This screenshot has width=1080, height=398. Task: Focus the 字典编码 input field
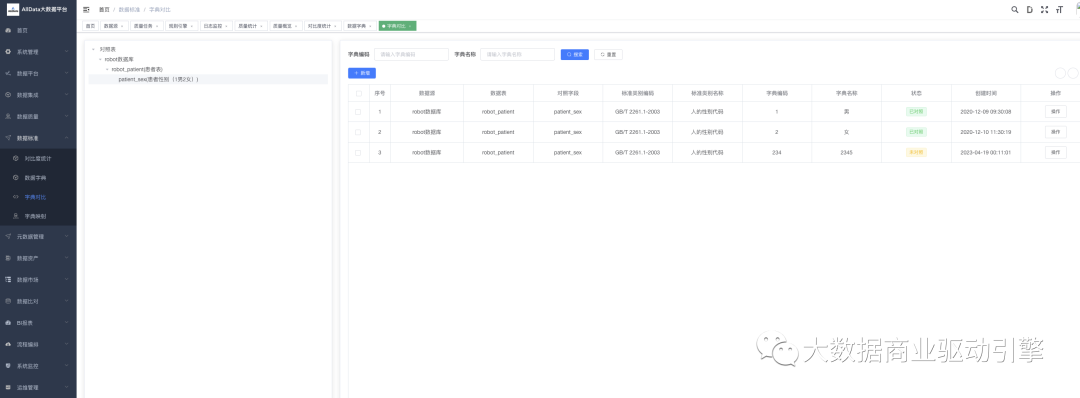(411, 54)
